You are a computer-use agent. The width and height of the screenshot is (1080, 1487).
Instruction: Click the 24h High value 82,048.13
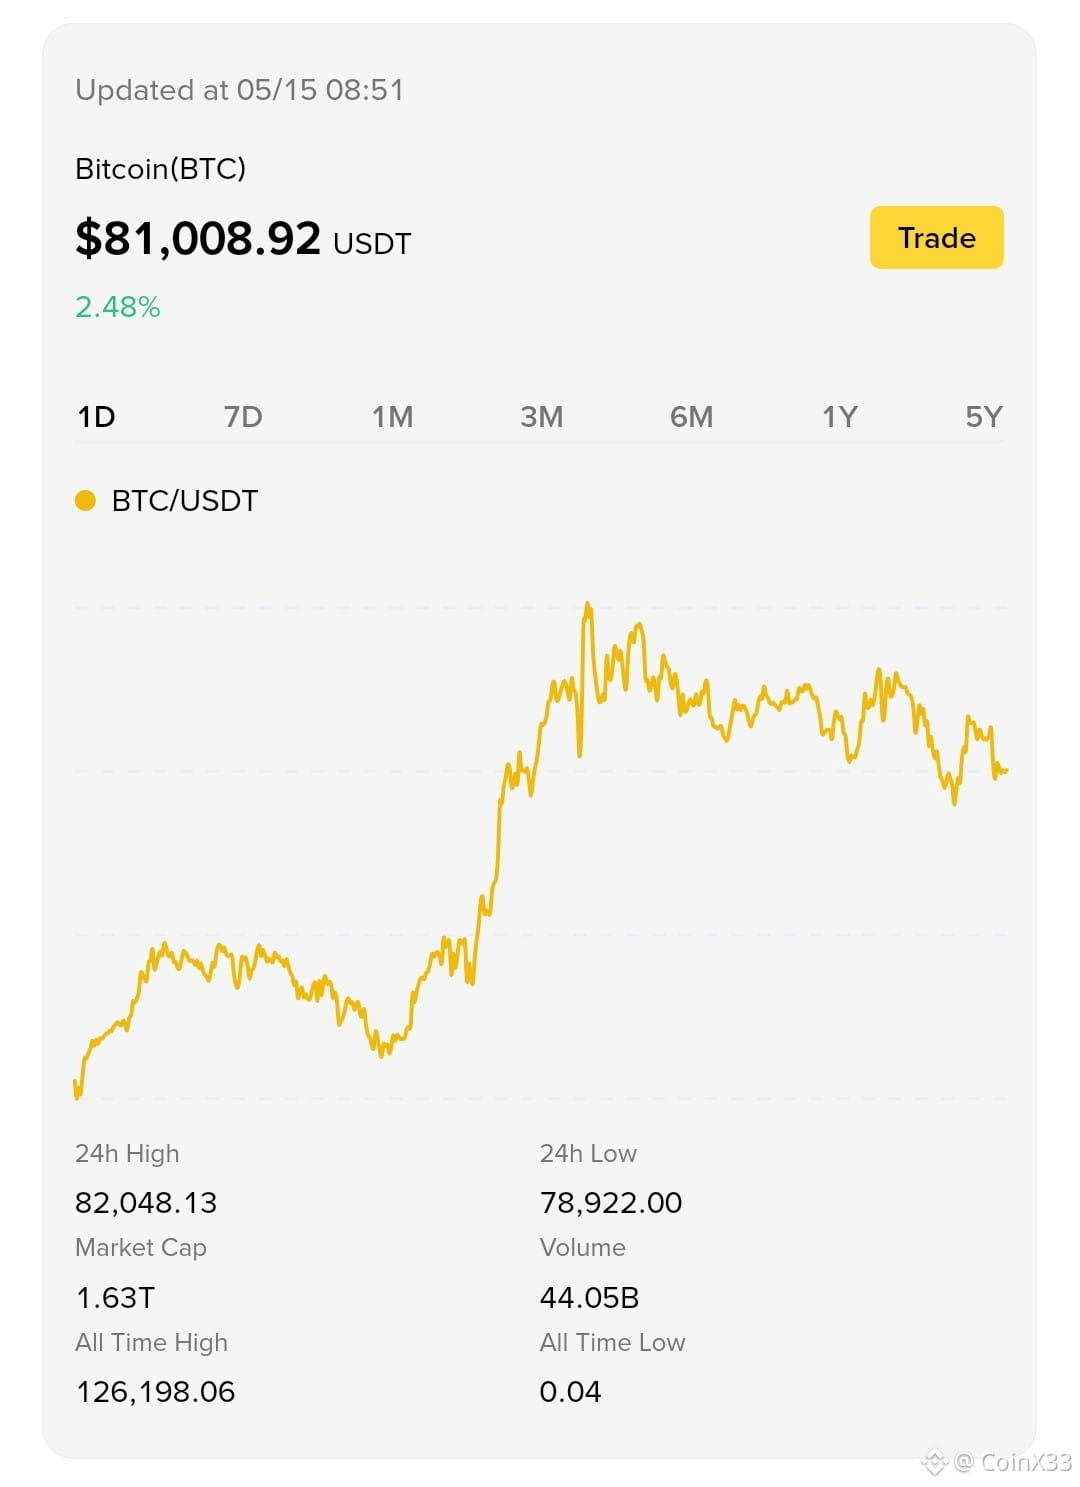pyautogui.click(x=146, y=1202)
